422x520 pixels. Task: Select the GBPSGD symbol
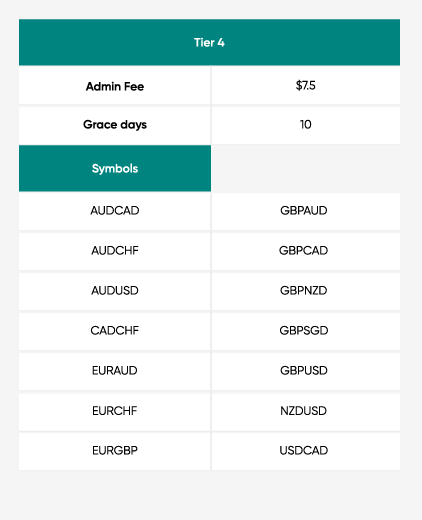point(306,331)
